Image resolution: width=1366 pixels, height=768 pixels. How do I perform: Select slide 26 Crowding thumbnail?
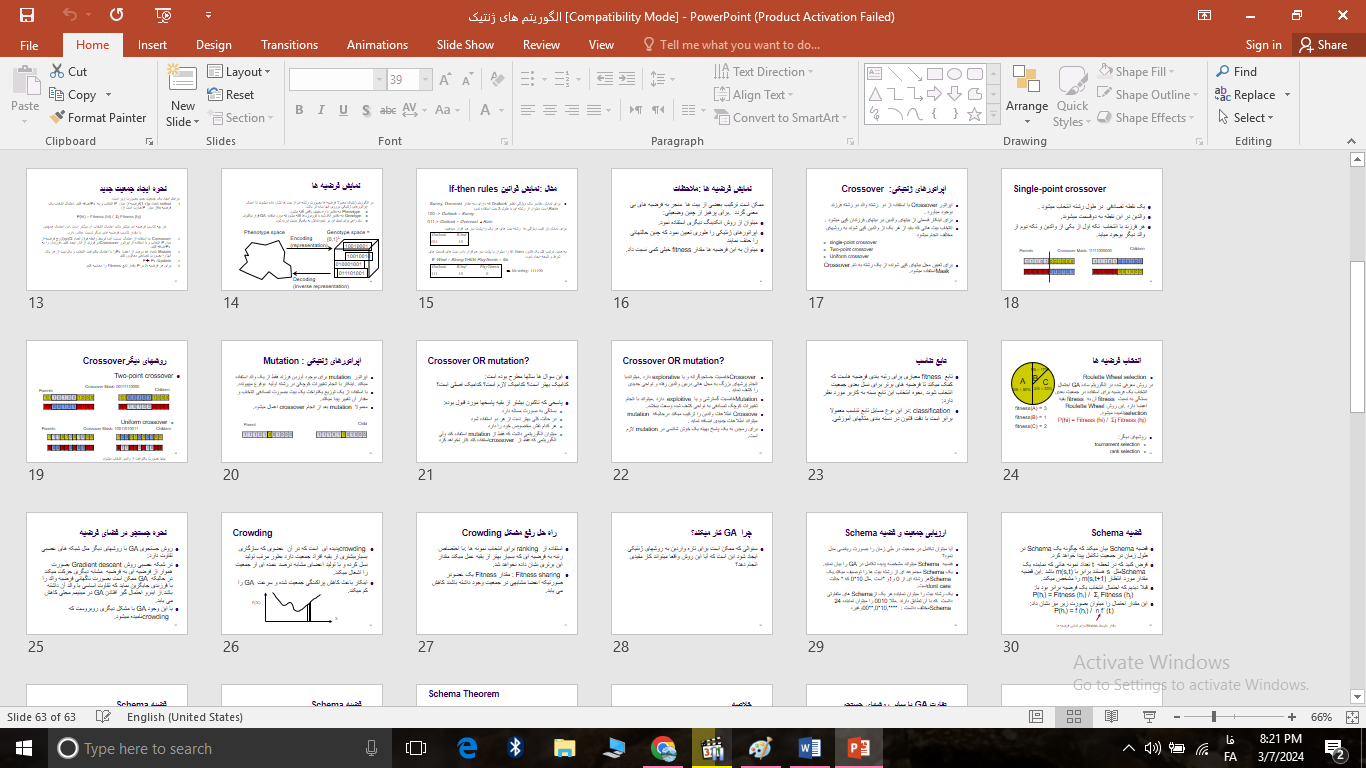point(303,574)
